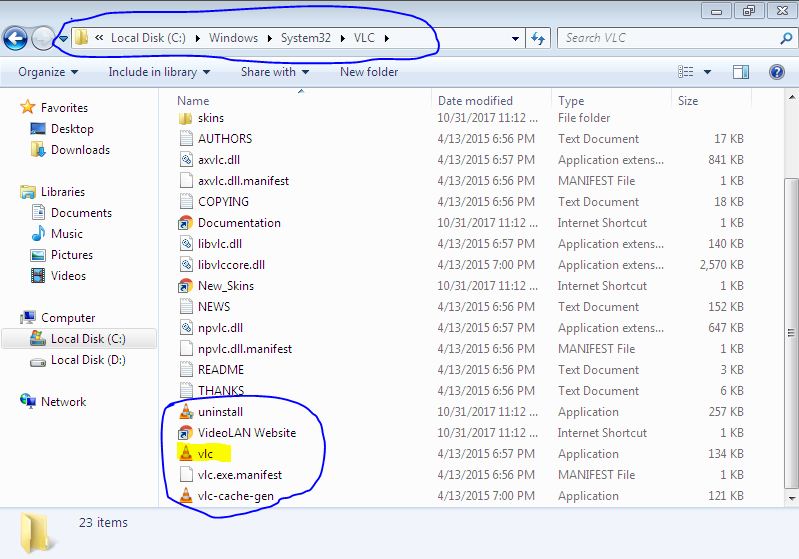Open address bar history dropdown
The width and height of the screenshot is (799, 559).
point(515,39)
